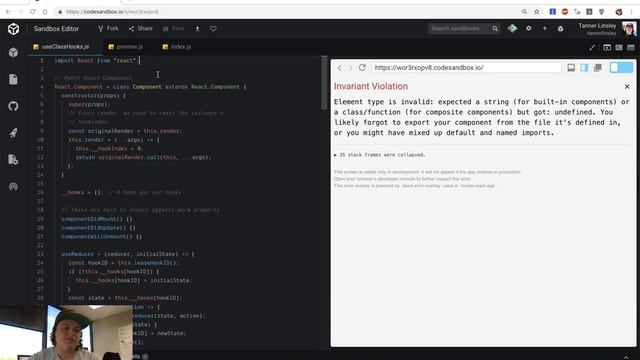Click the green diamond patron icon

click(x=512, y=29)
